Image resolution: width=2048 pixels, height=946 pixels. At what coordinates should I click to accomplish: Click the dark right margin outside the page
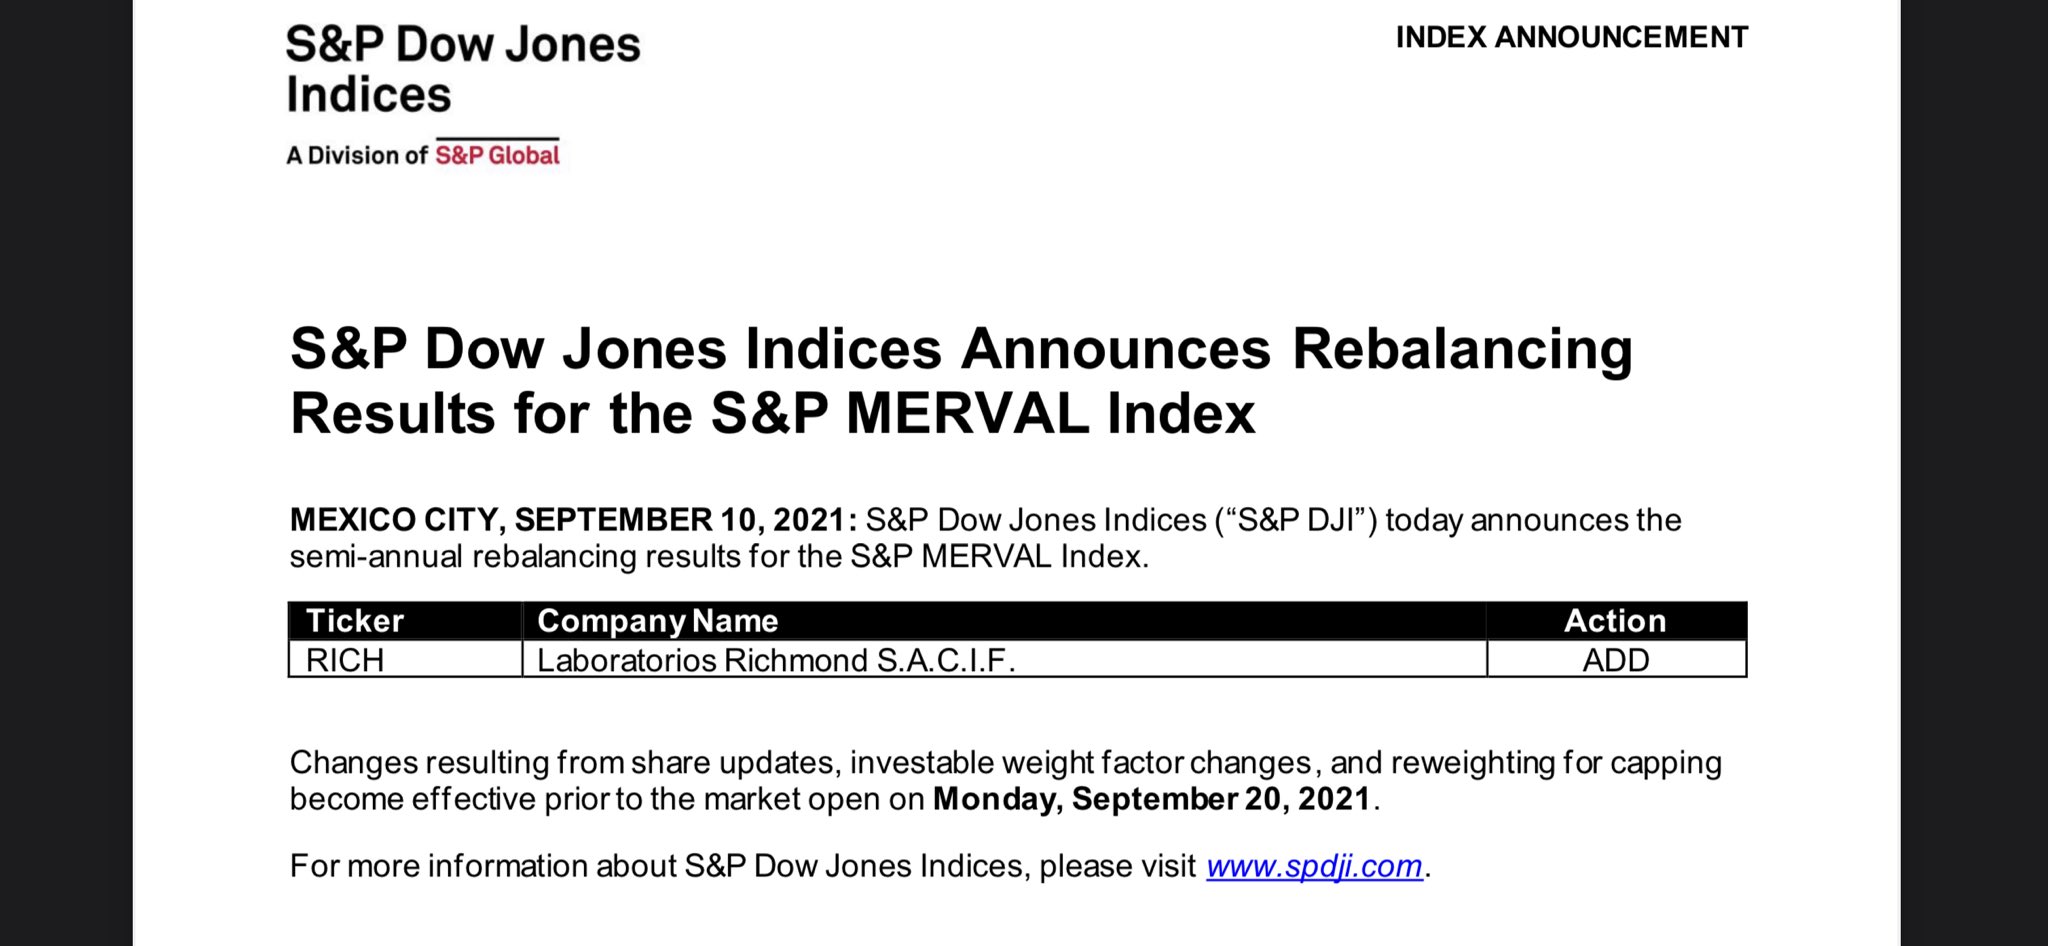click(x=1974, y=473)
